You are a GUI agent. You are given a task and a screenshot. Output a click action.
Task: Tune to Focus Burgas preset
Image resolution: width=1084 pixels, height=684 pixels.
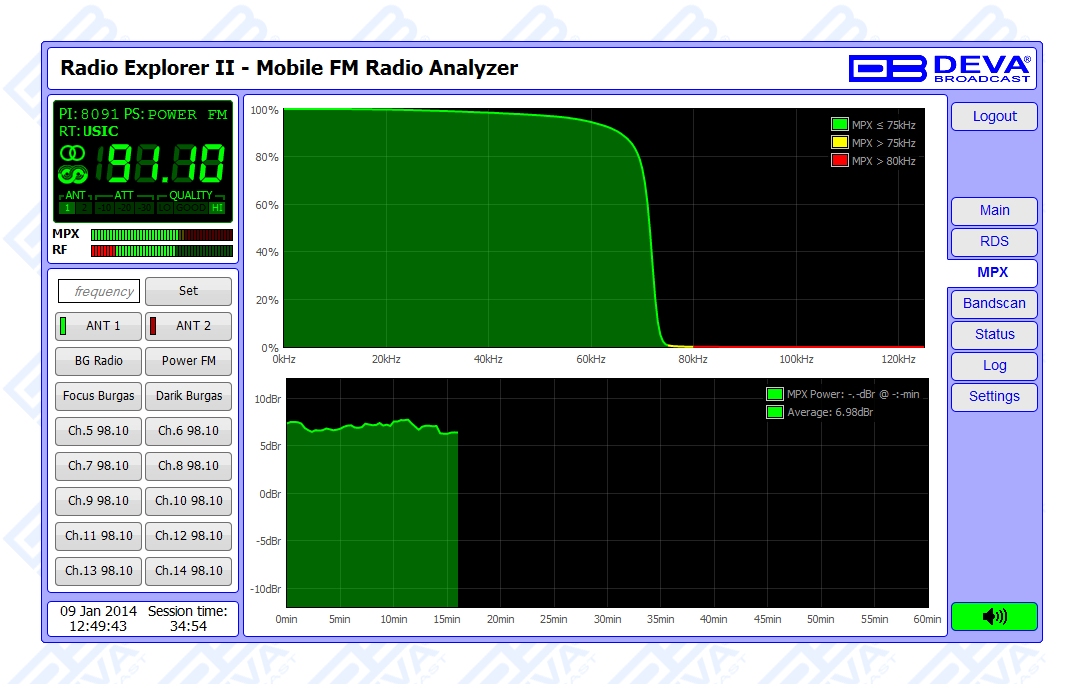[x=98, y=396]
